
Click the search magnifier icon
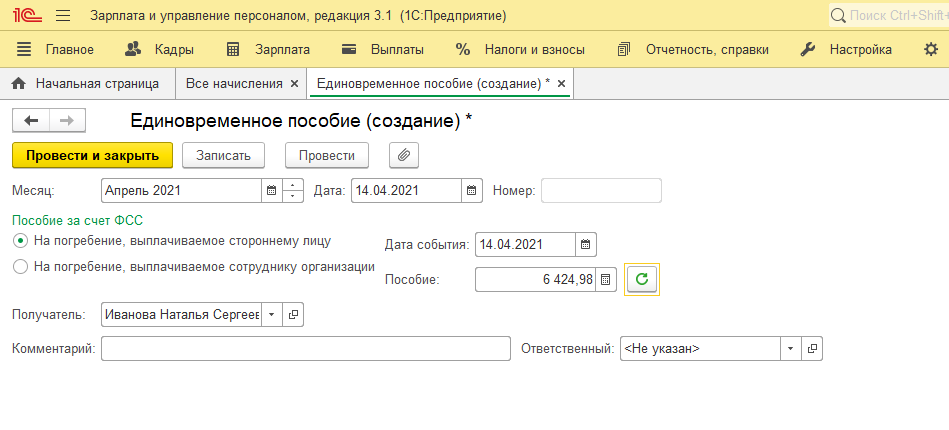coord(838,16)
